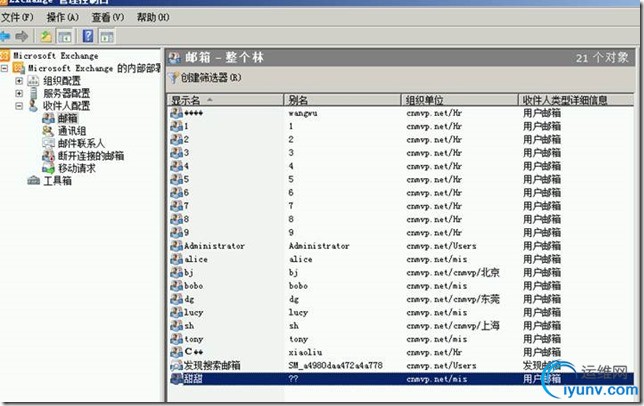Select the 移动请求 tree item
This screenshot has height=406, width=644.
click(x=77, y=168)
